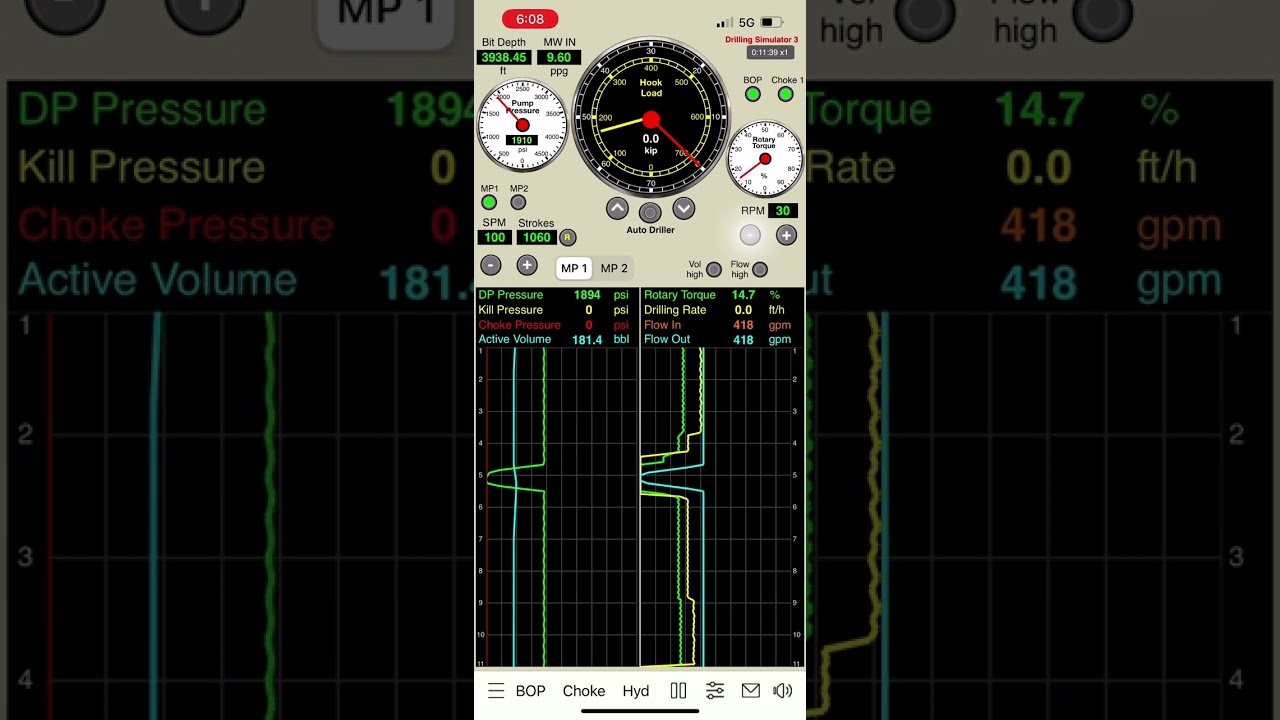Toggle sound with the speaker icon
This screenshot has width=1280, height=720.
click(783, 691)
